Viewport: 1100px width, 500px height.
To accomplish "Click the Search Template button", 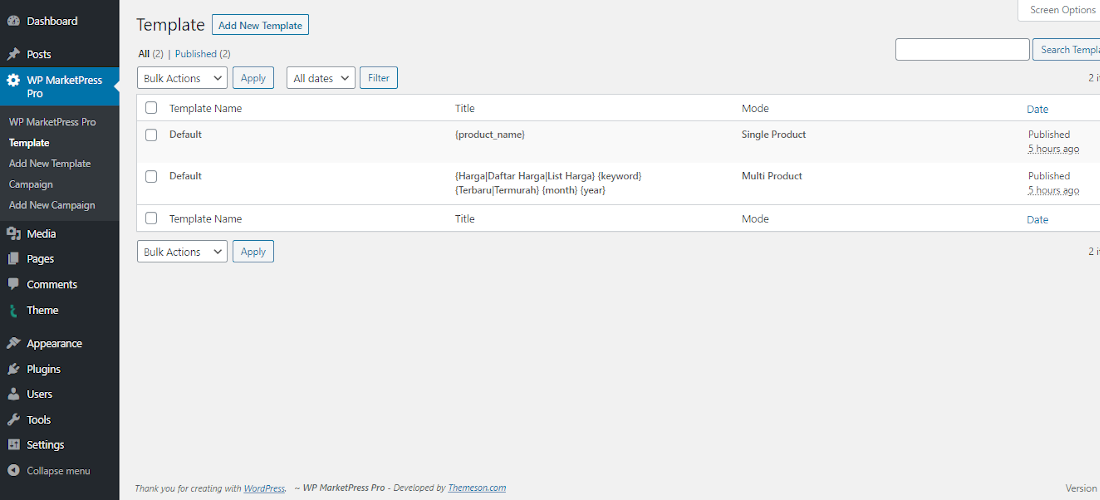I will pos(1066,50).
